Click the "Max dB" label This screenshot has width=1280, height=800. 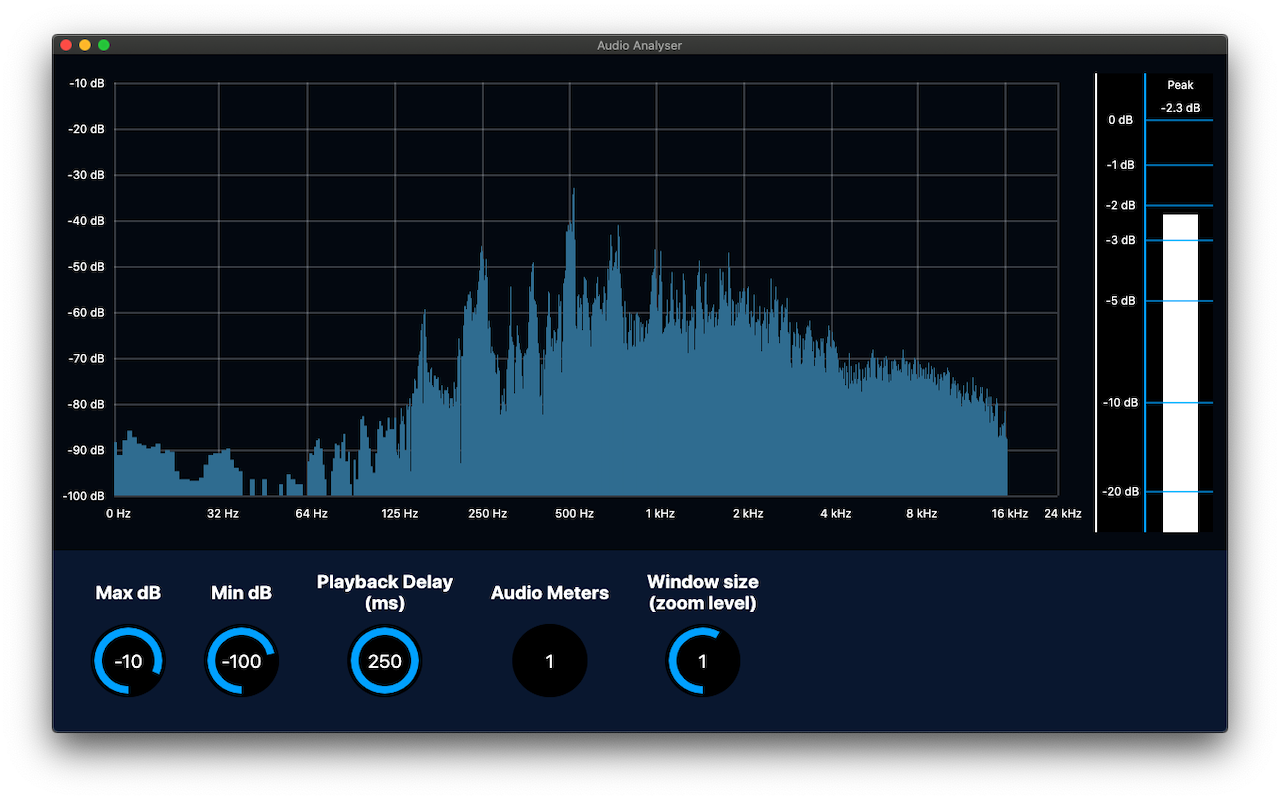point(128,593)
